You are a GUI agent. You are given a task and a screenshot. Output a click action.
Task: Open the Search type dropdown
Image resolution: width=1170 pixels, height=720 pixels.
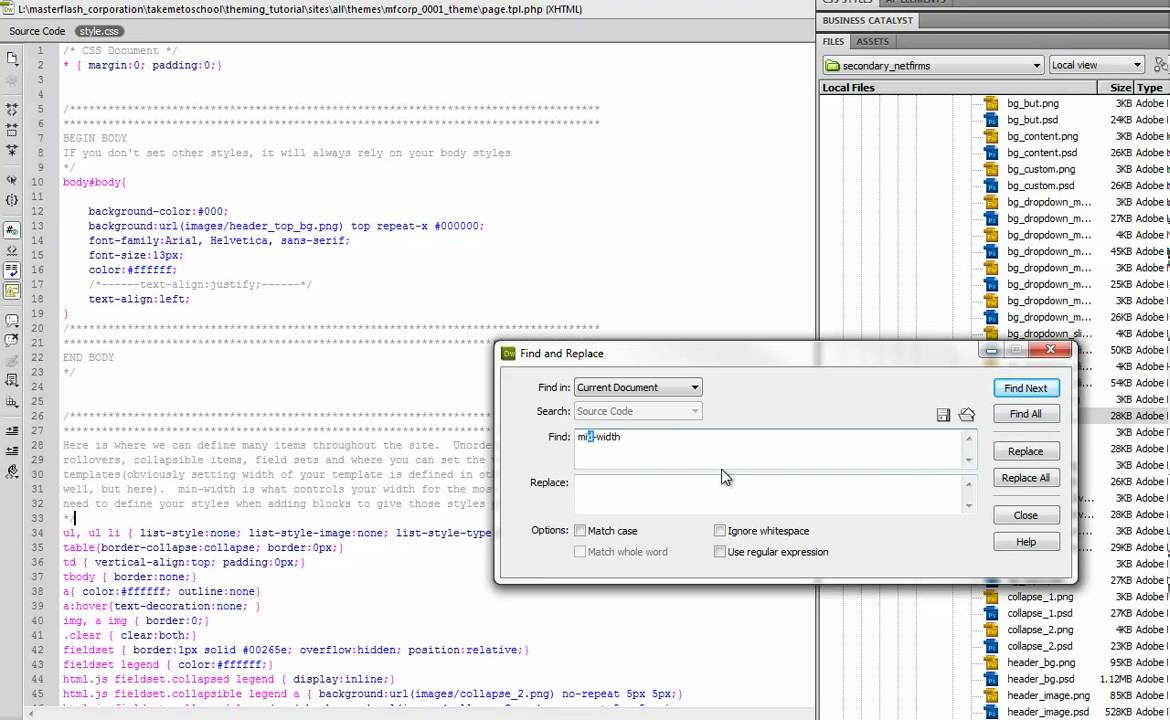pyautogui.click(x=638, y=411)
